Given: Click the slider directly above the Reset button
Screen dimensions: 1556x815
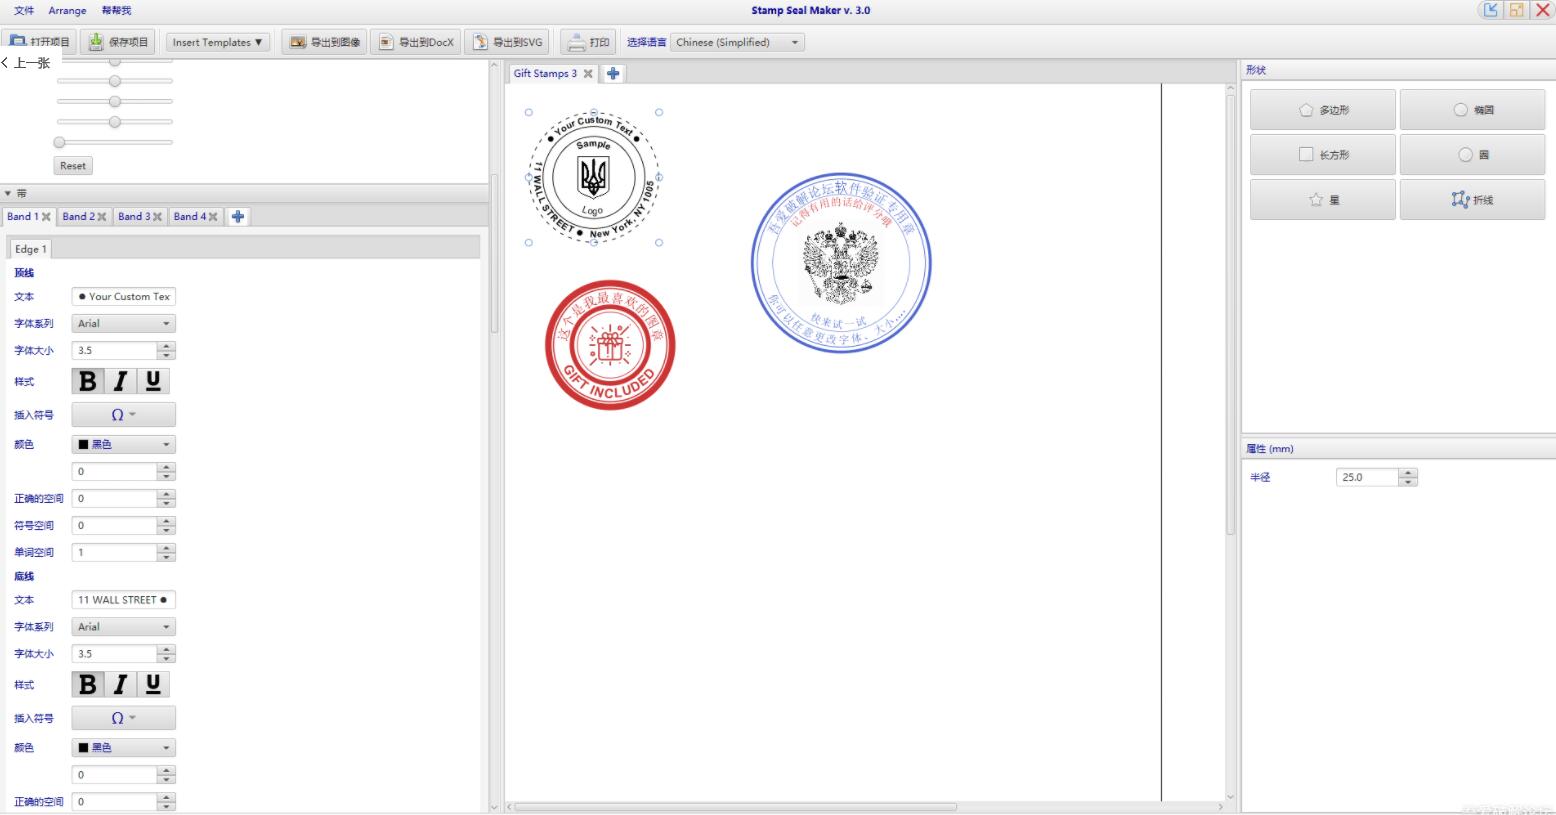Looking at the screenshot, I should (115, 142).
